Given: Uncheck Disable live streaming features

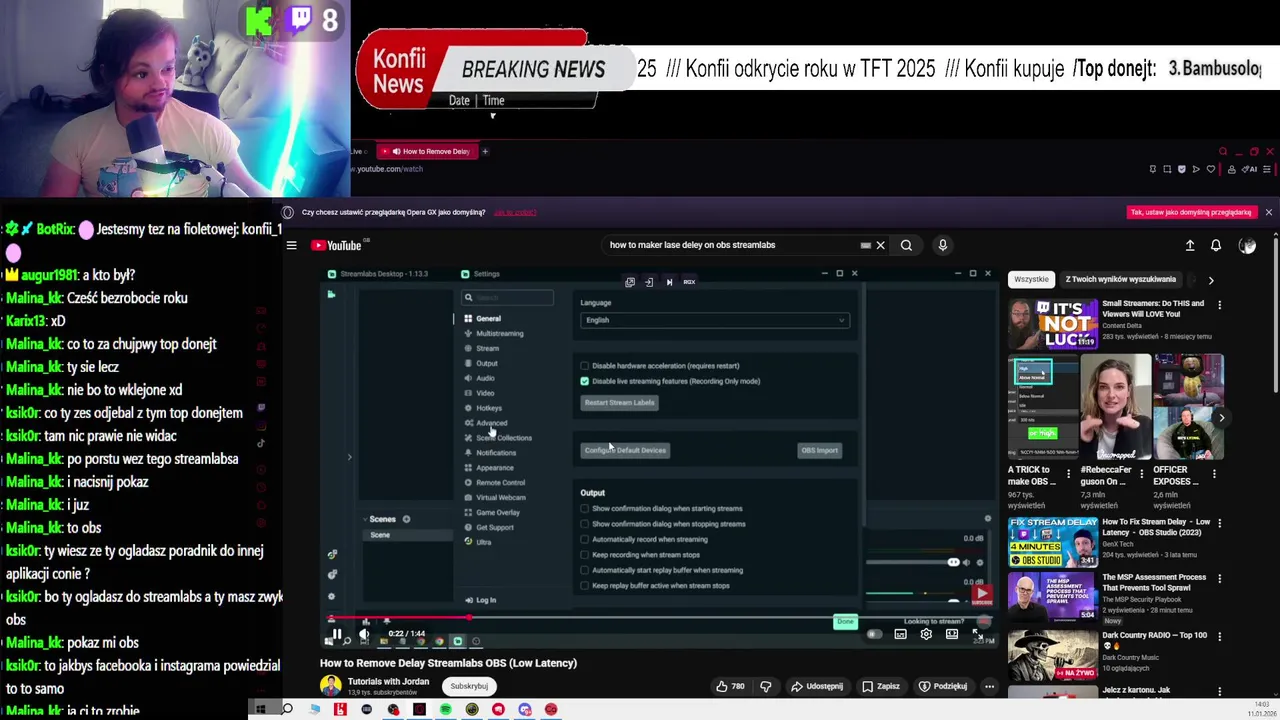Looking at the screenshot, I should tap(585, 381).
